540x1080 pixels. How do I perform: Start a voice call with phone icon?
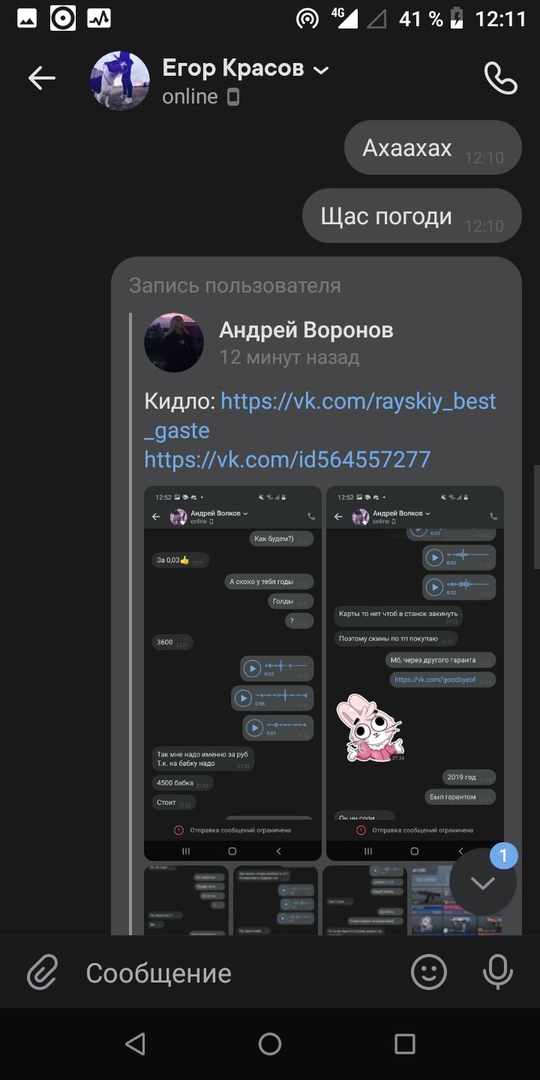501,79
